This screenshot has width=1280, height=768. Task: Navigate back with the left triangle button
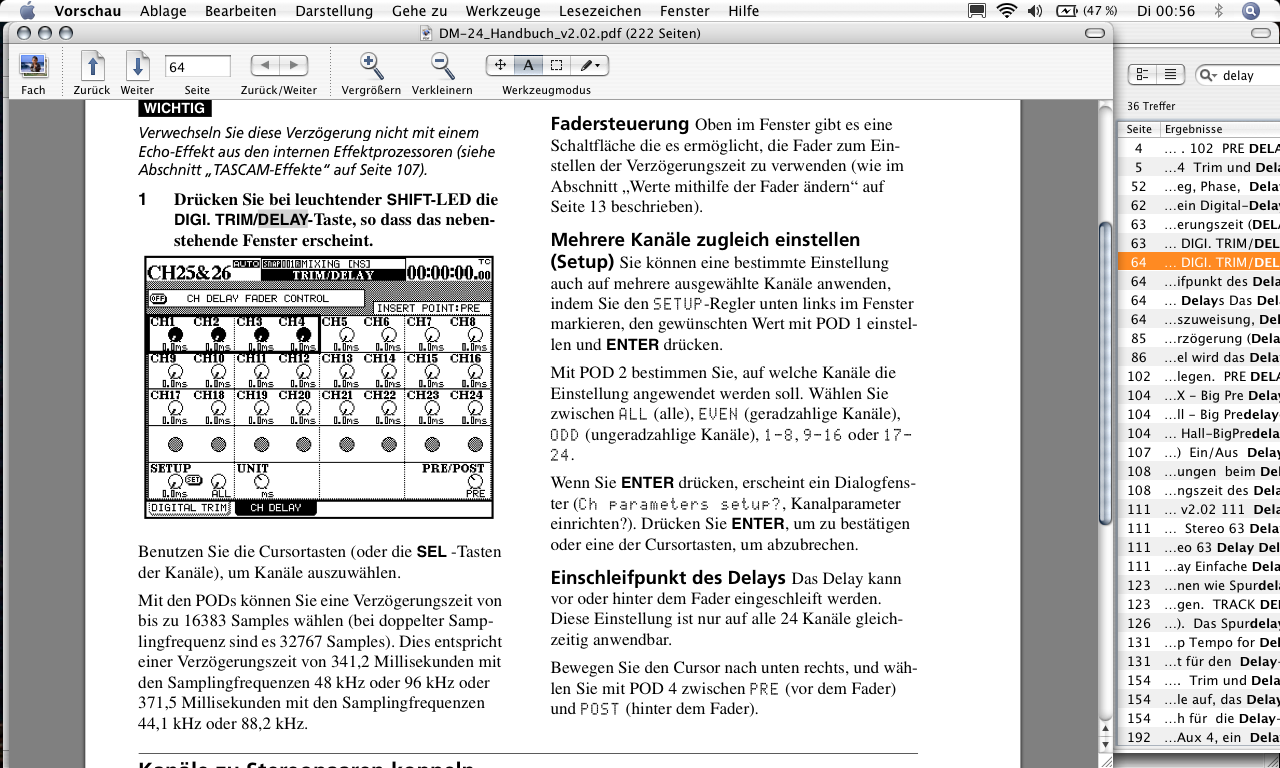click(x=265, y=65)
